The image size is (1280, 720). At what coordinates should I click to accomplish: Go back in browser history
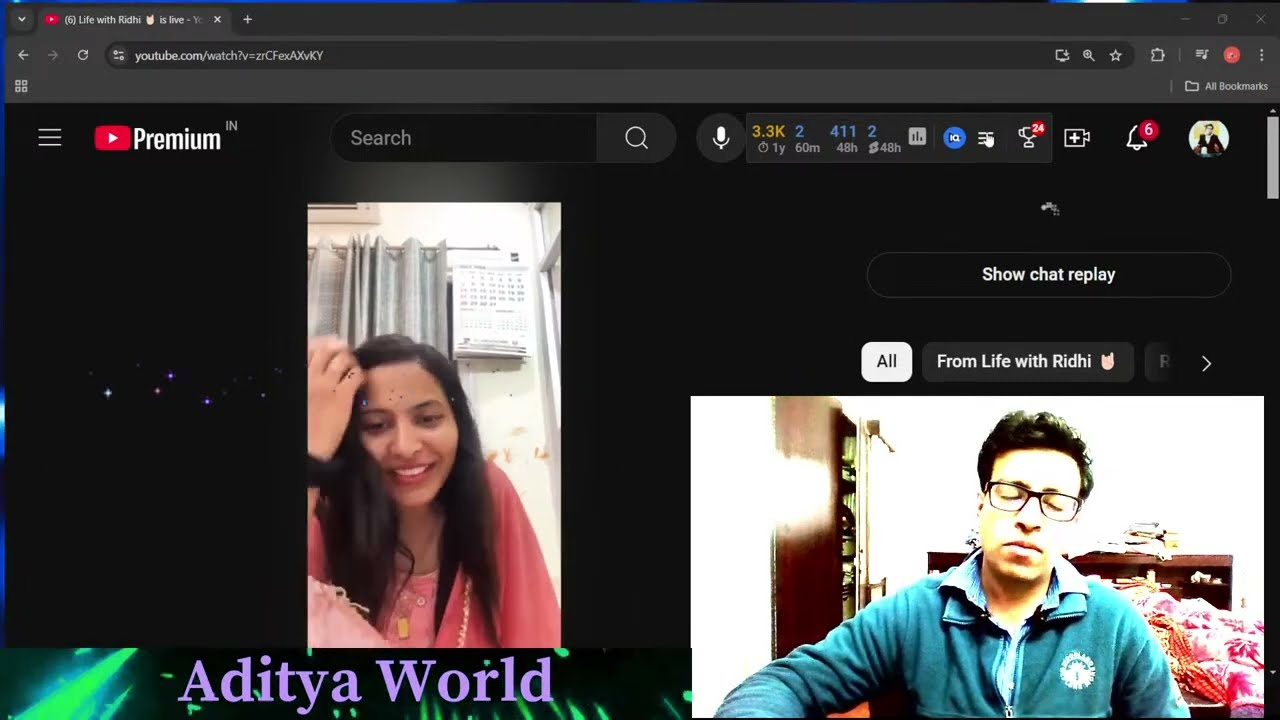(x=23, y=55)
